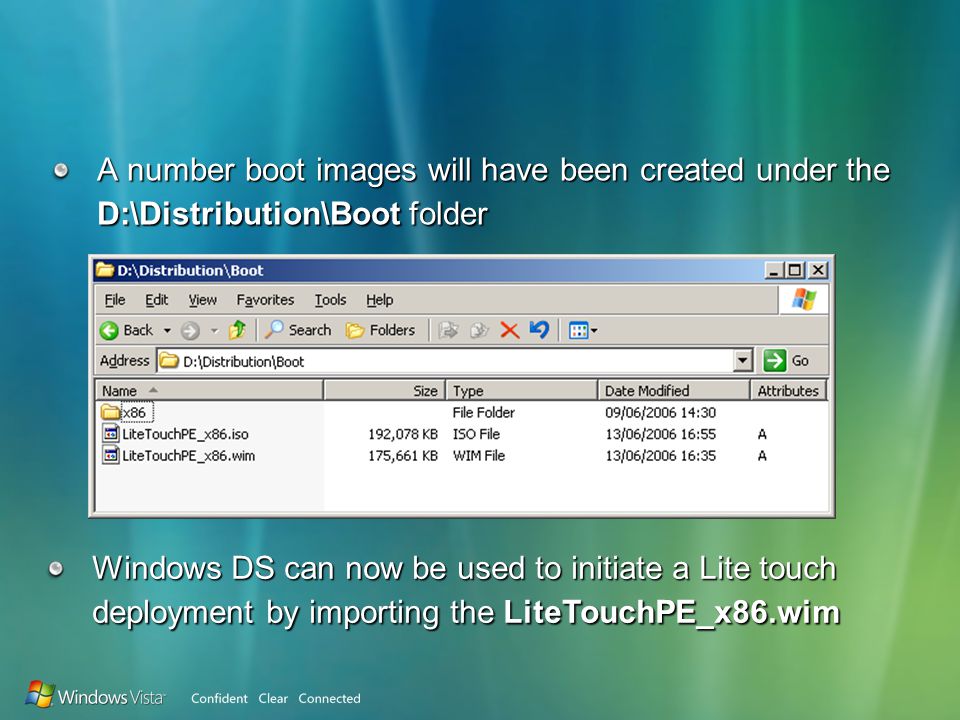Select the x86 folder name

134,413
